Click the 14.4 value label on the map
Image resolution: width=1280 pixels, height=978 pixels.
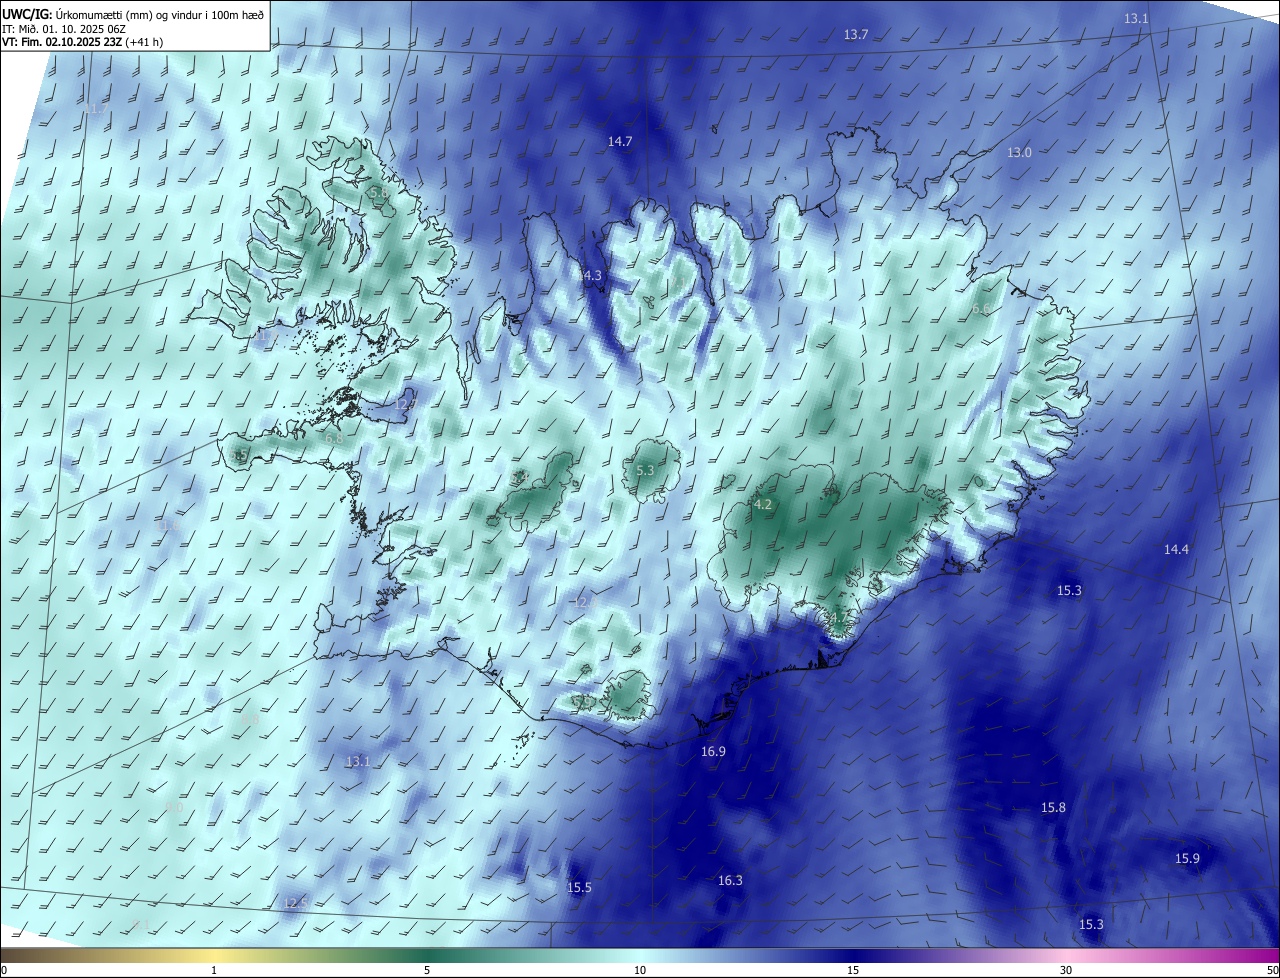point(1176,550)
